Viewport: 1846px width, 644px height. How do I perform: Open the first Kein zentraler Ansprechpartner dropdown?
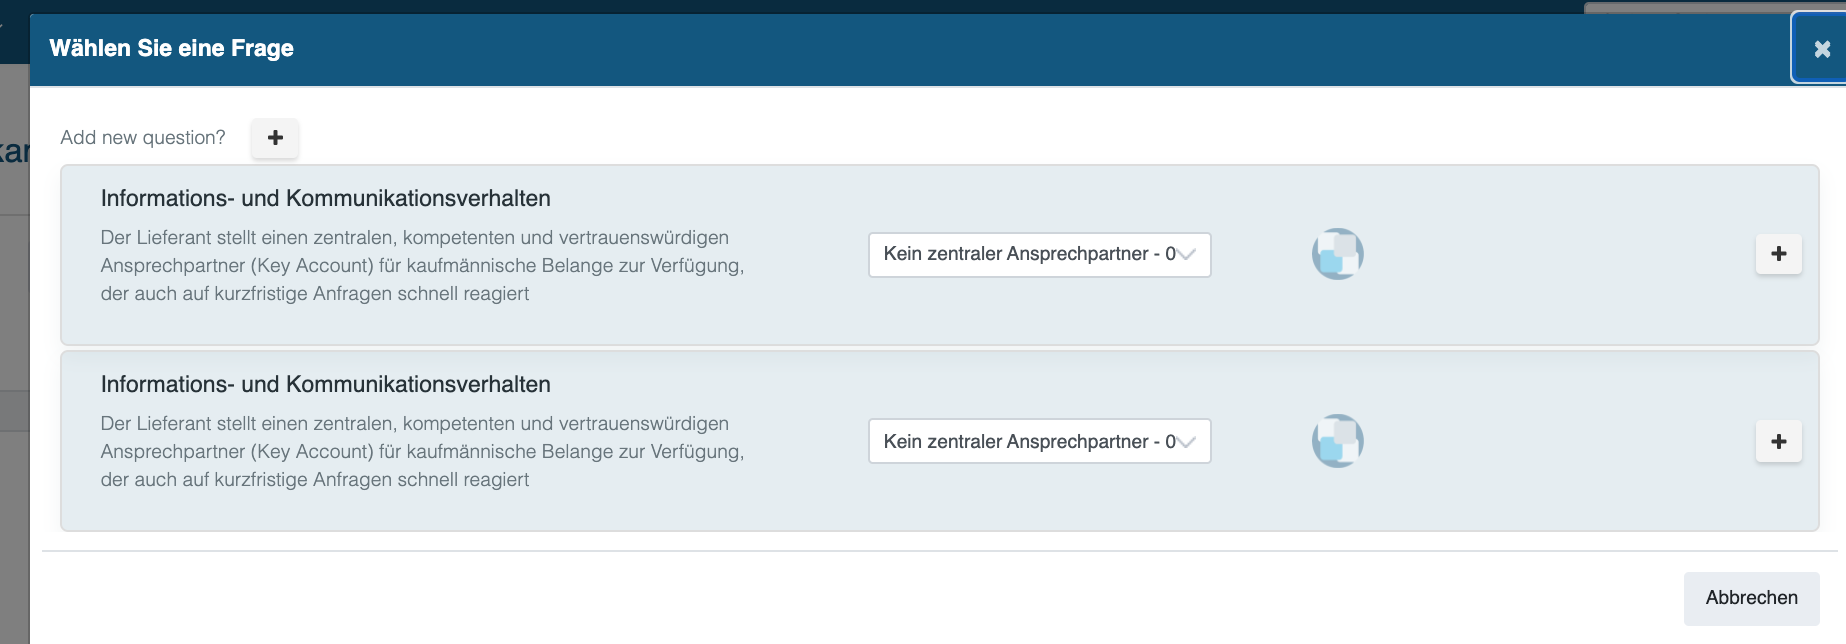point(1039,254)
